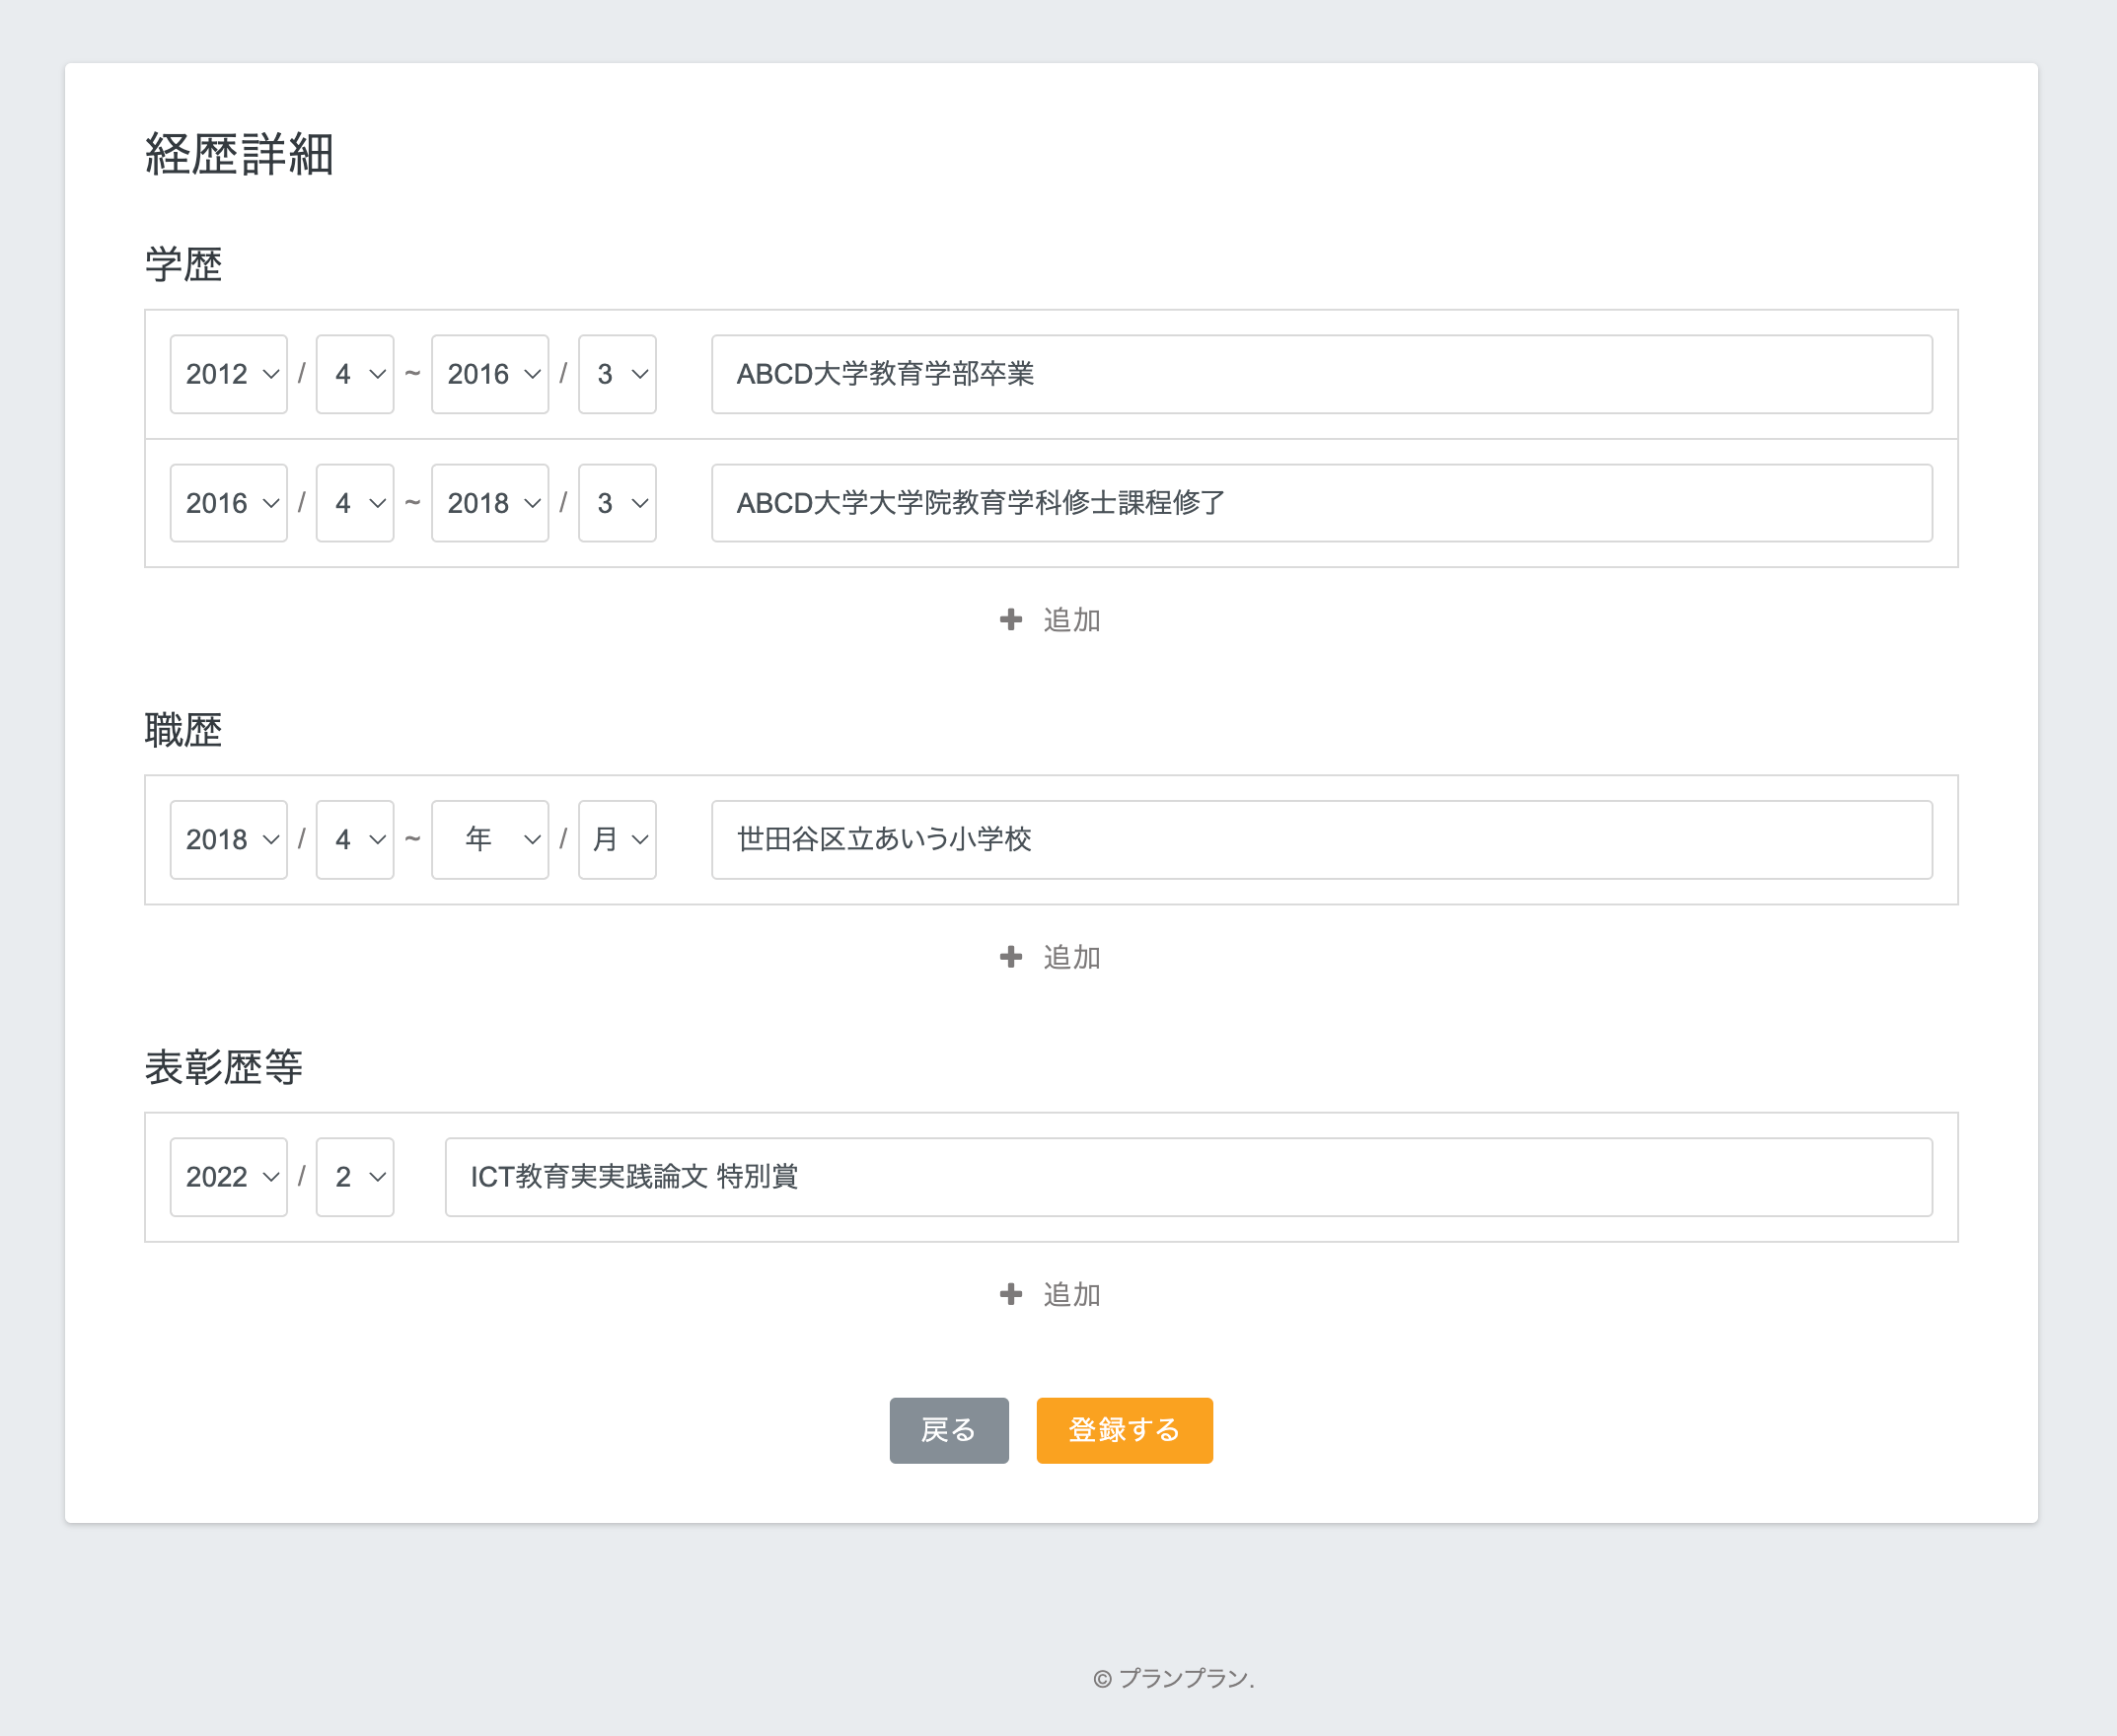Click plus icon under 職歴 section
2117x1736 pixels.
1010,957
